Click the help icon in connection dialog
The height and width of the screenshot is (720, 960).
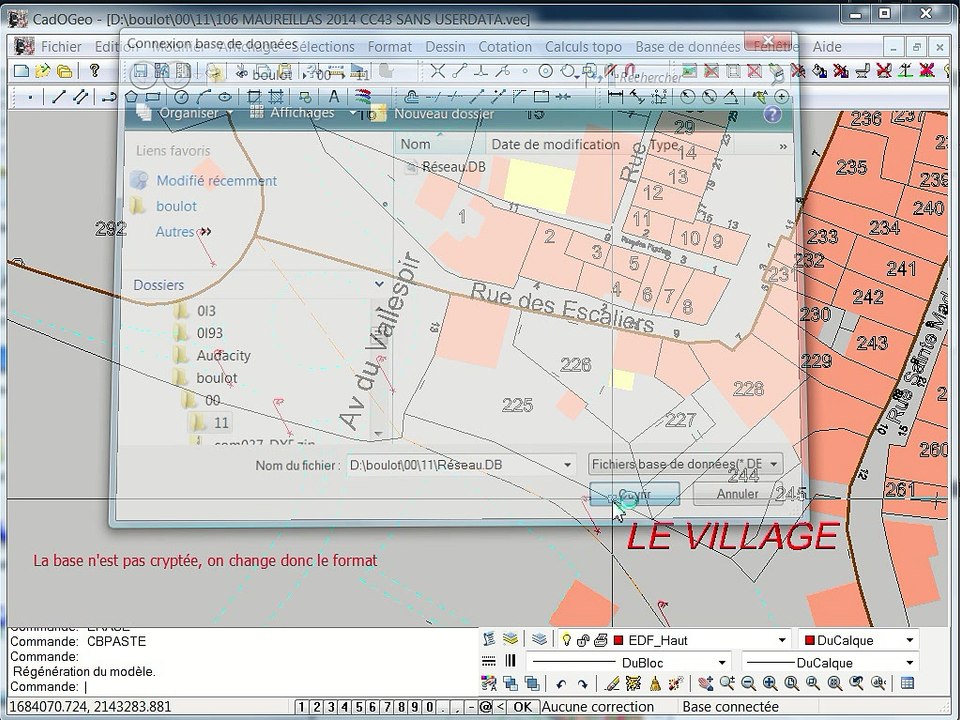click(773, 114)
